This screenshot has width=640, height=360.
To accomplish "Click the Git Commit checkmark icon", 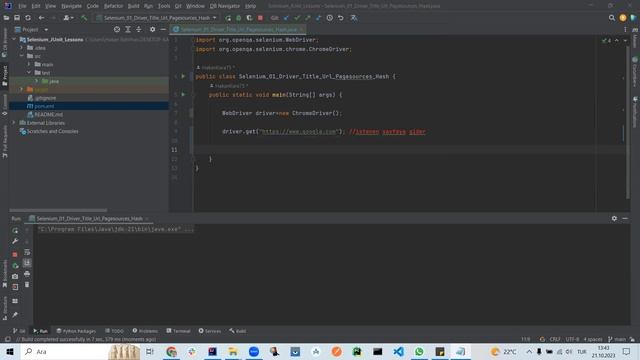I will point(297,18).
